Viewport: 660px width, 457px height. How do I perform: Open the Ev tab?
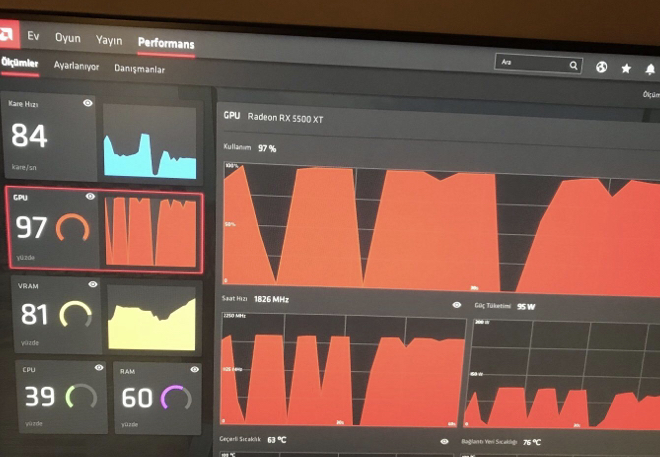[33, 36]
